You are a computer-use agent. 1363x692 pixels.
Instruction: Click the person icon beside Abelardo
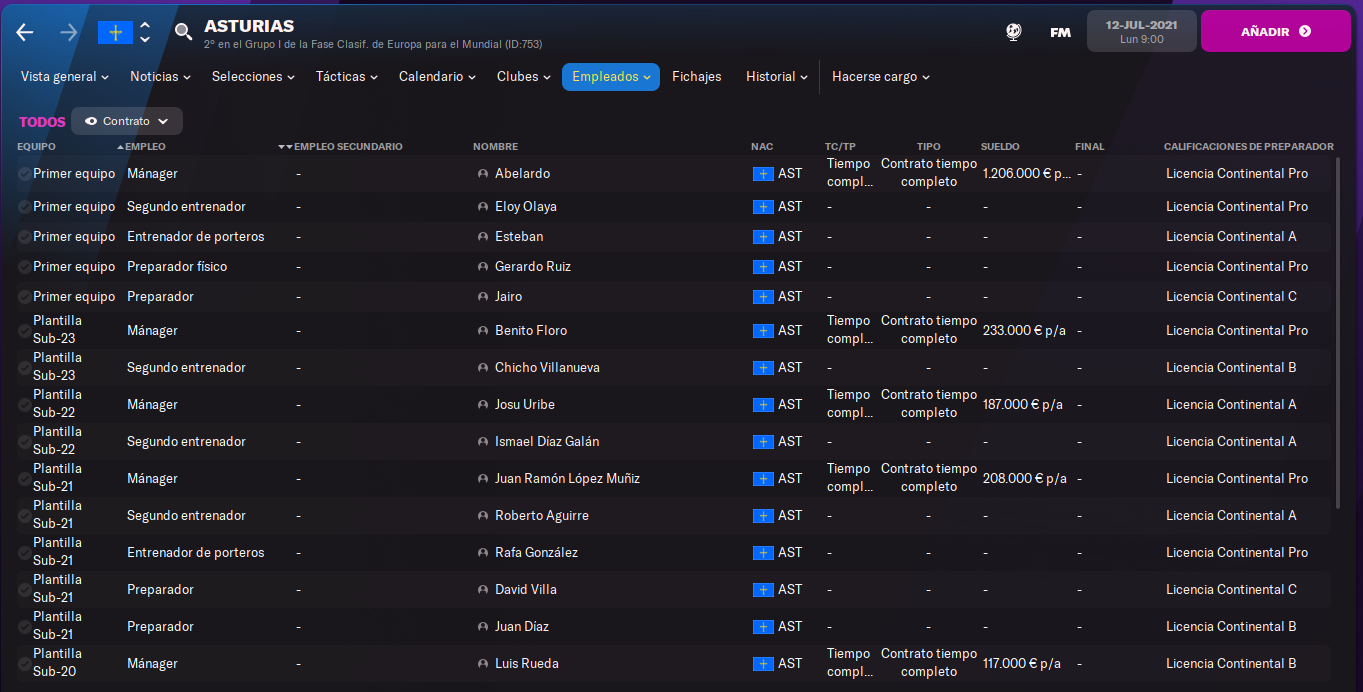pyautogui.click(x=483, y=174)
